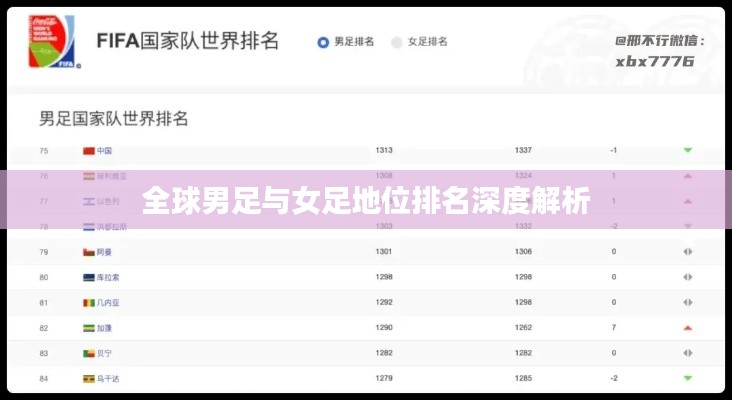This screenshot has height=400, width=732.
Task: Click the unchanged arrows icon in row 79
Action: (688, 251)
